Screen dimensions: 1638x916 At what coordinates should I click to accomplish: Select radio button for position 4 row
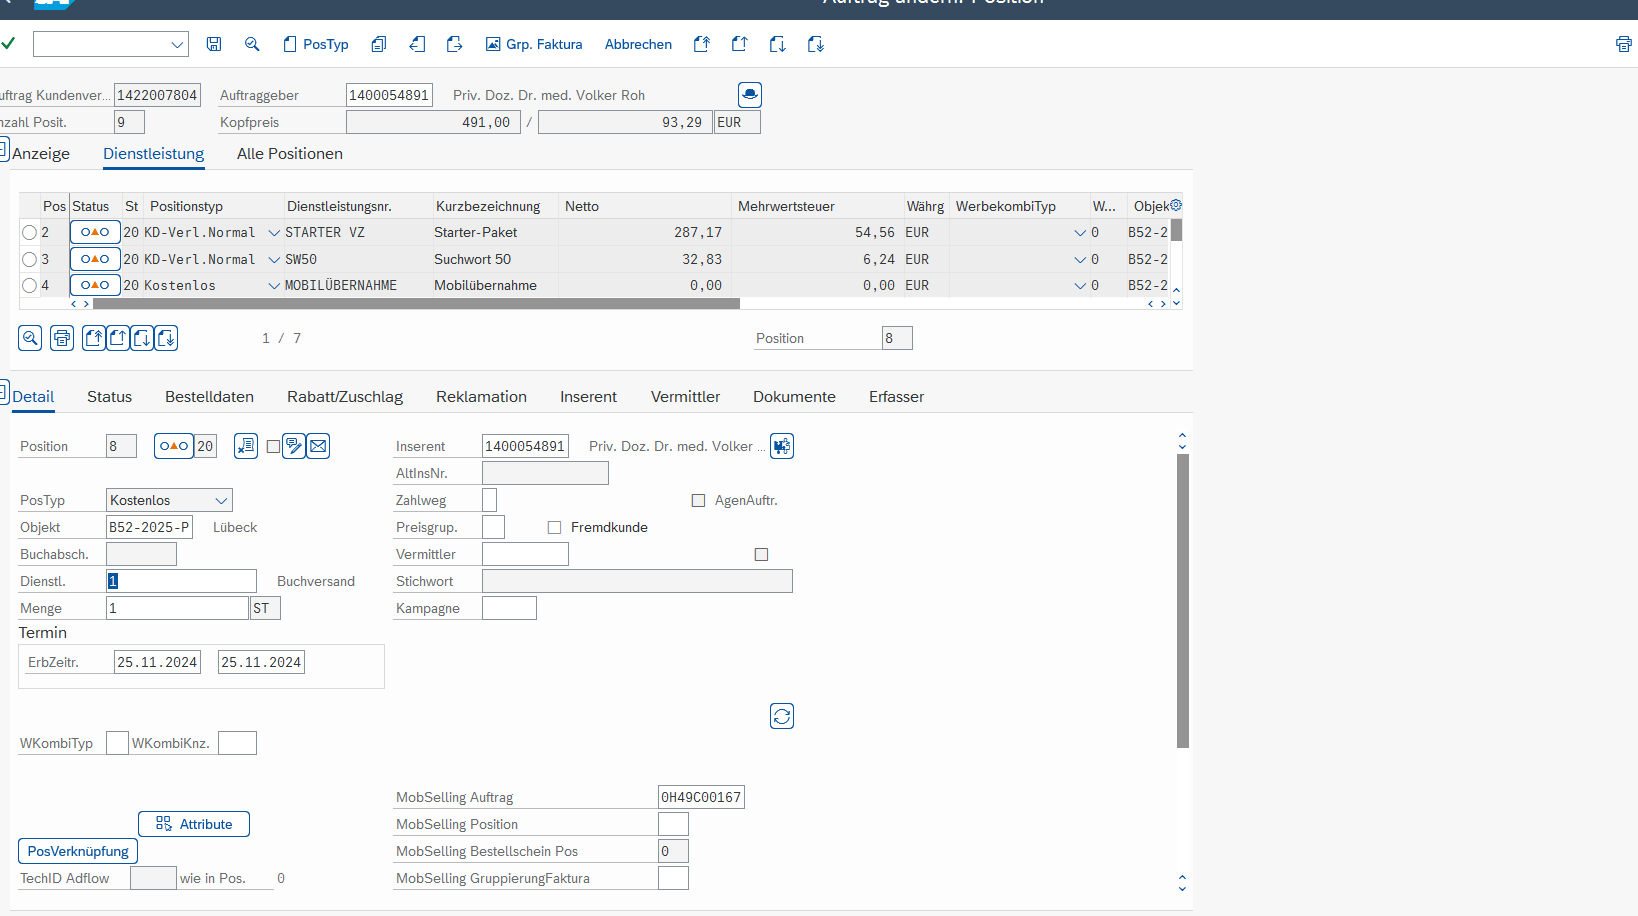point(29,285)
